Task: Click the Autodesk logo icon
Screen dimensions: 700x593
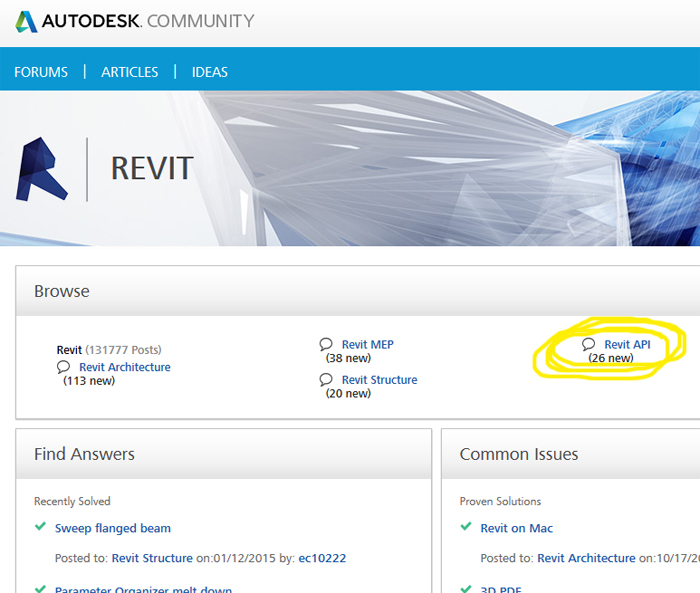Action: pos(26,21)
